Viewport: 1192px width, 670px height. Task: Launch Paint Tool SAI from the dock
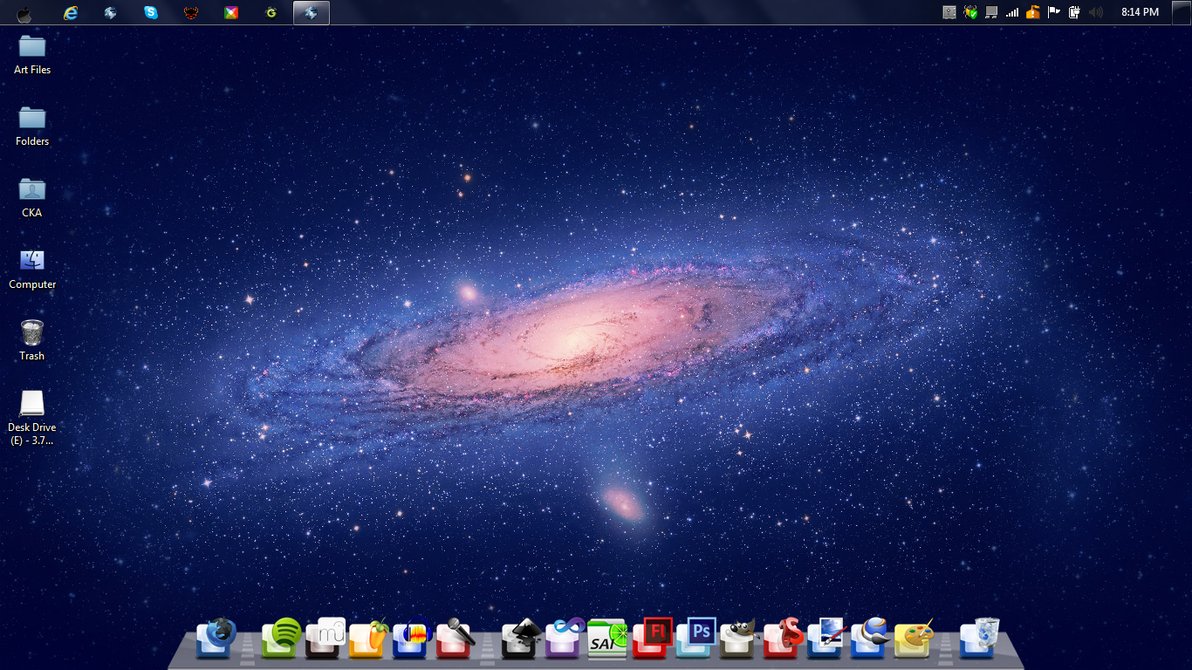607,637
